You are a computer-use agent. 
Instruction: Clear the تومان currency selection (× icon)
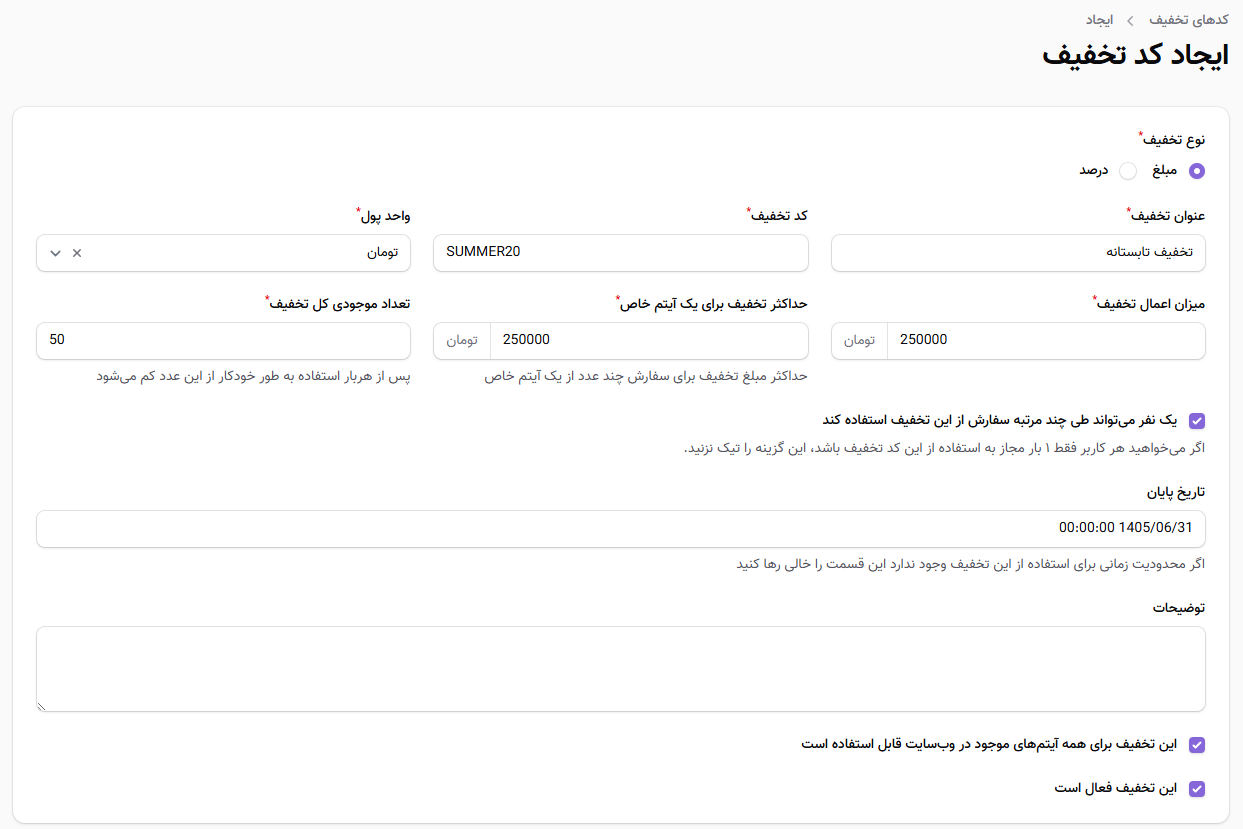tap(77, 253)
